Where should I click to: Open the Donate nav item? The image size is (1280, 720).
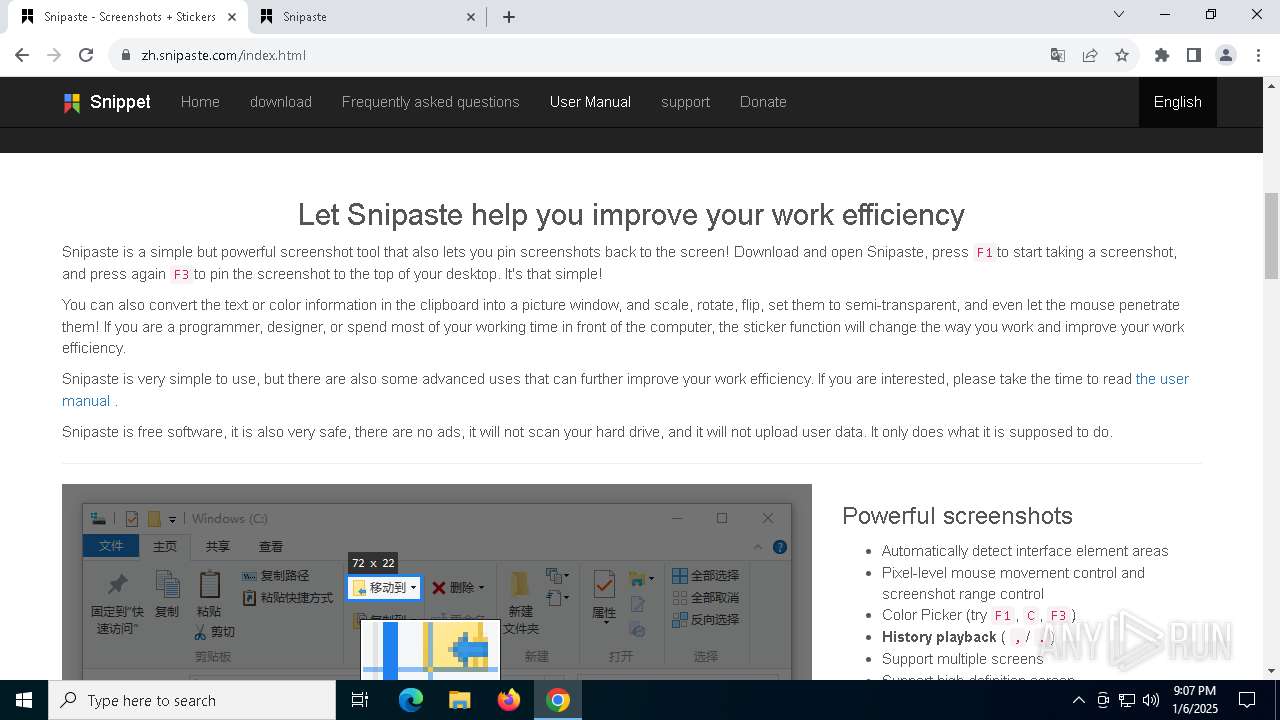pos(763,102)
